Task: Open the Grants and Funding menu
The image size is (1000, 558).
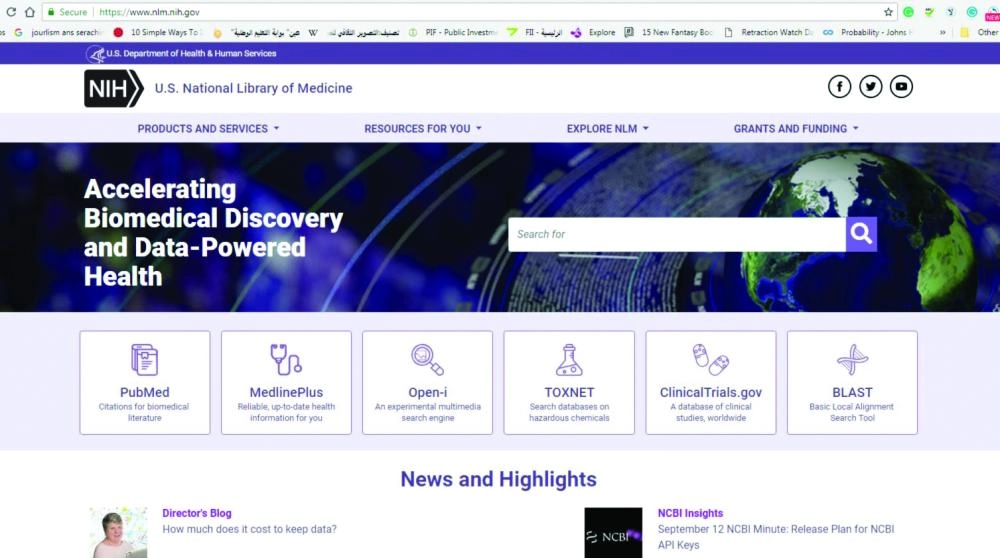Action: [795, 128]
